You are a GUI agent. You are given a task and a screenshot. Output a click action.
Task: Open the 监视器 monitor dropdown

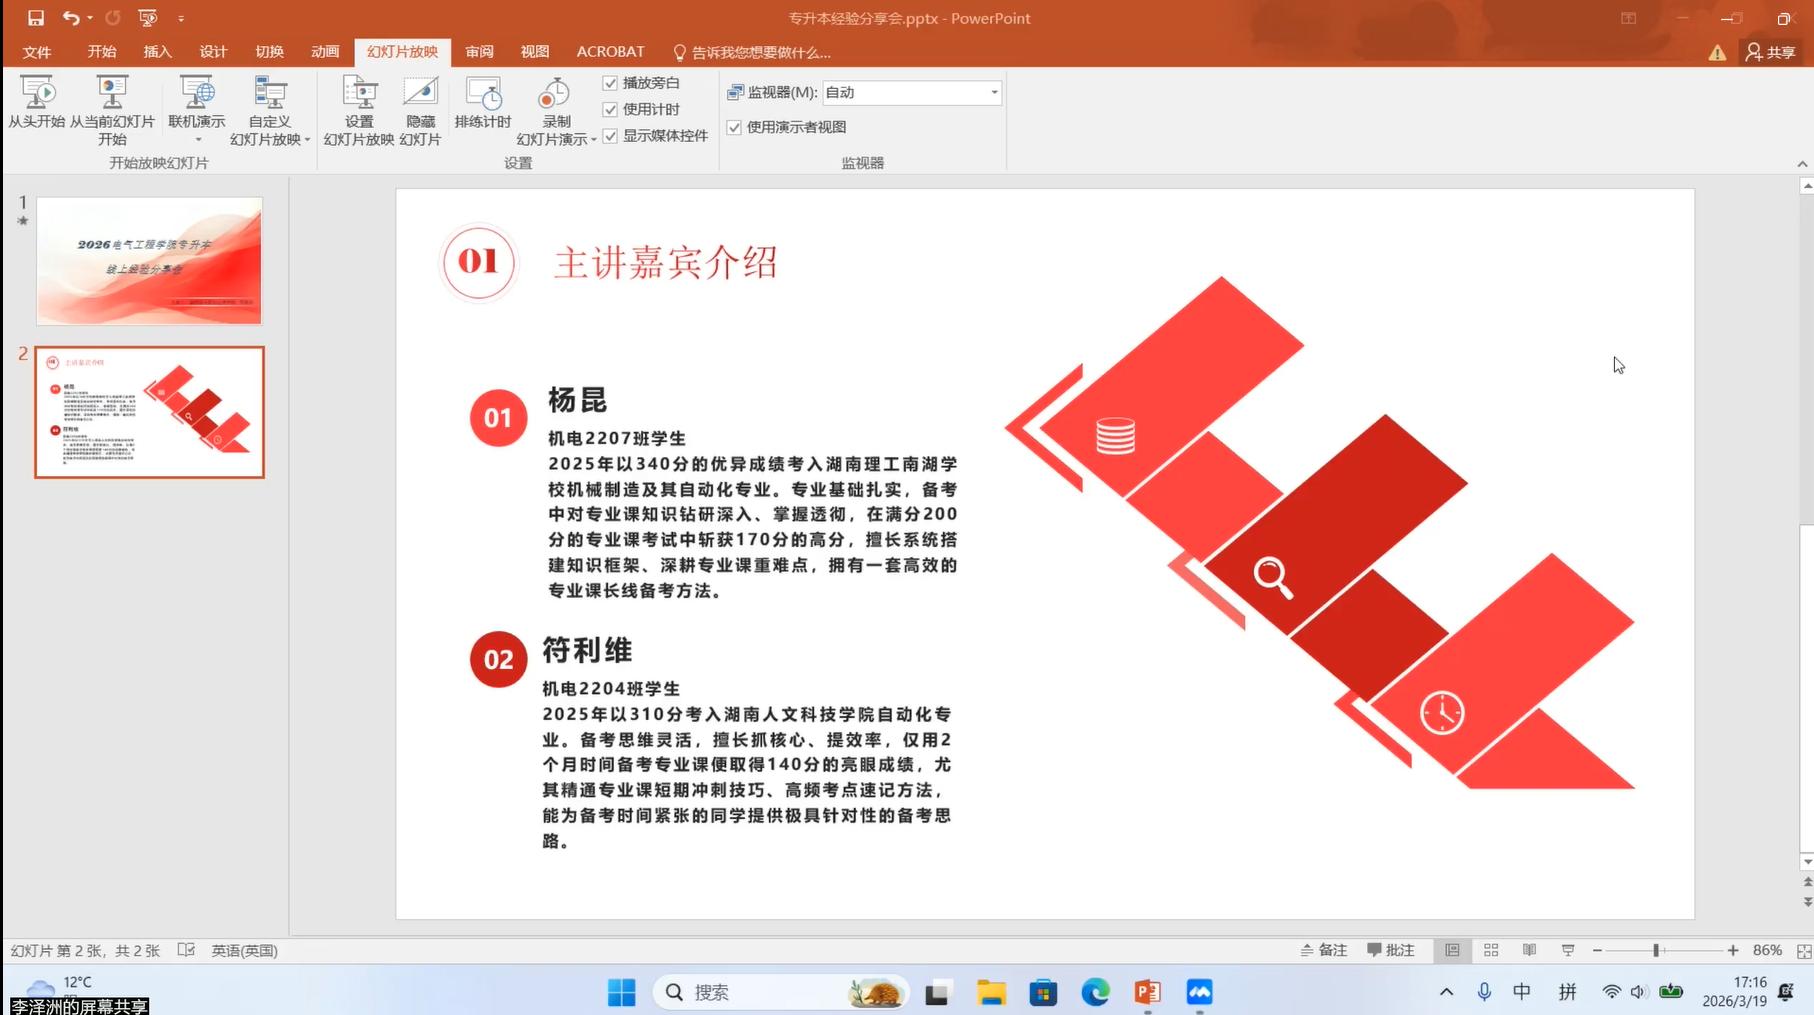click(993, 92)
